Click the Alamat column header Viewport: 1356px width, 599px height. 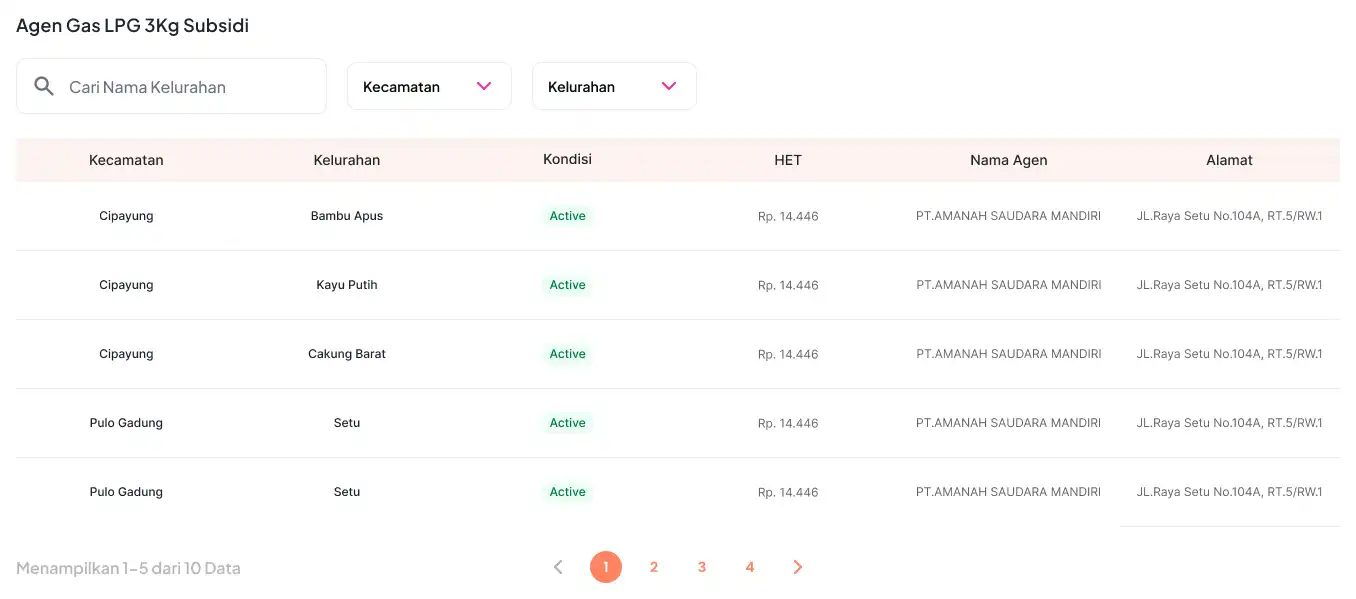pos(1229,160)
